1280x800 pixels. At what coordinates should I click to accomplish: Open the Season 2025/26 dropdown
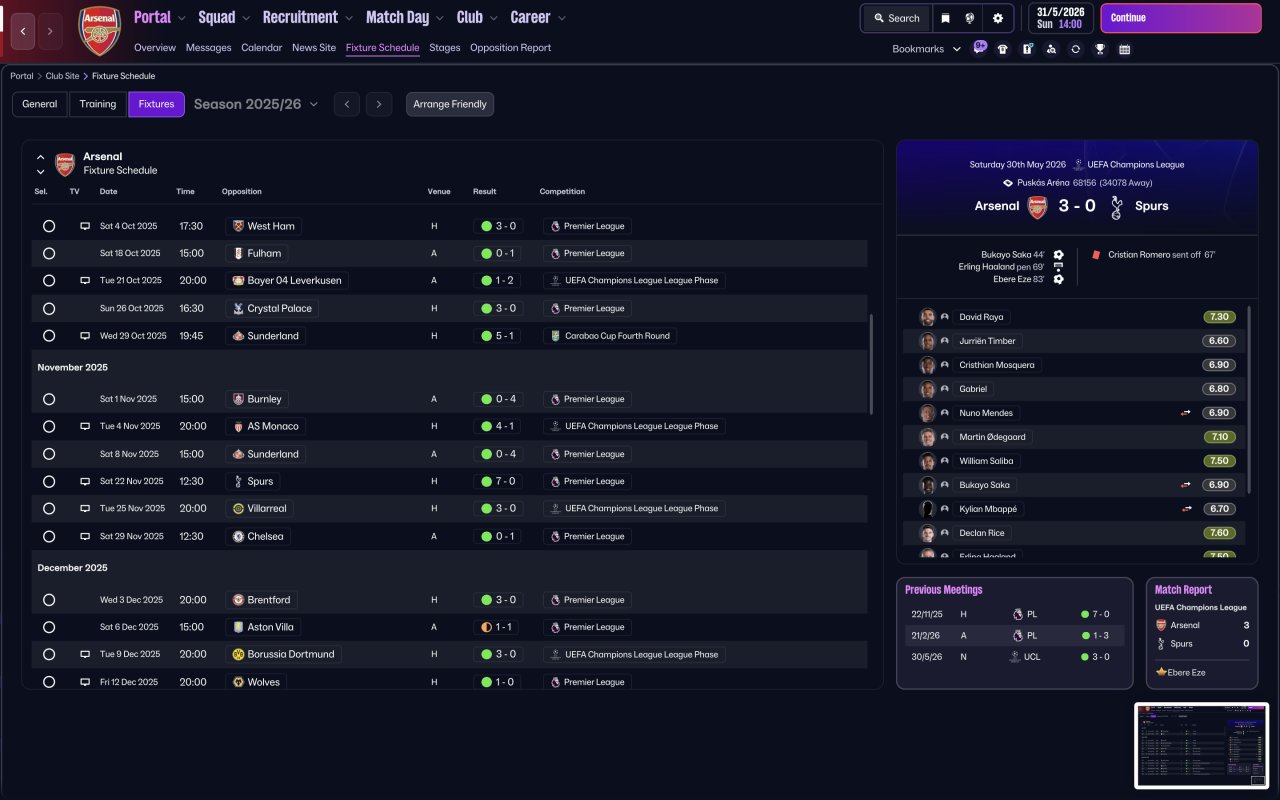[x=256, y=104]
